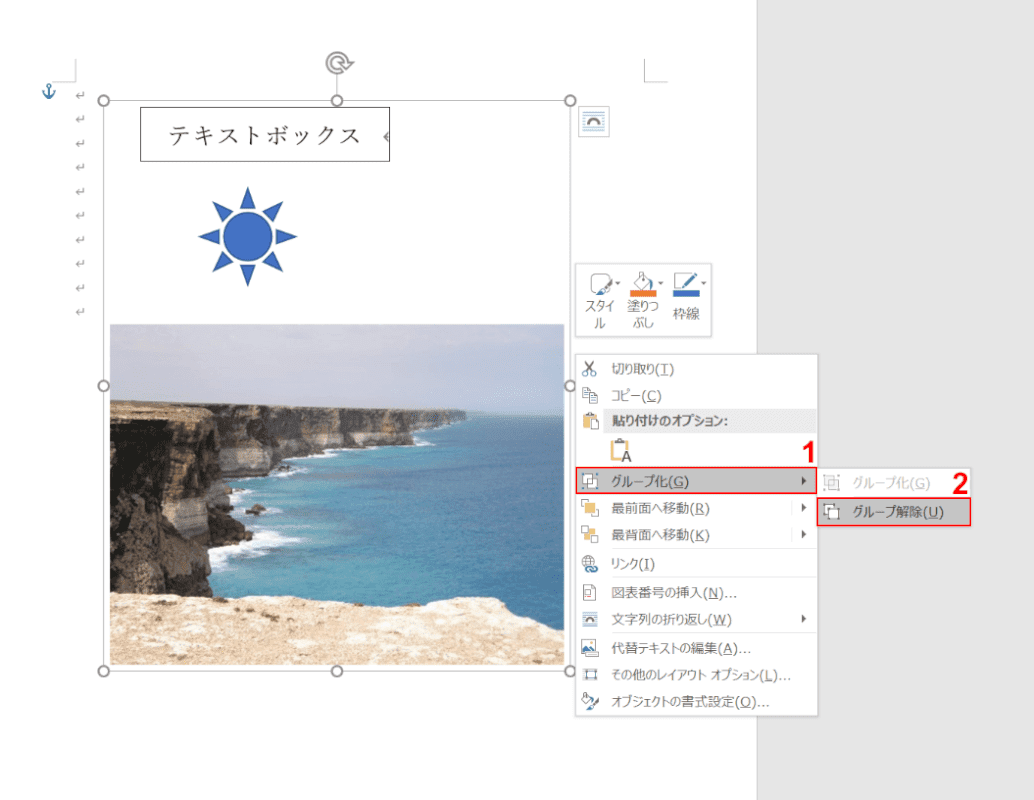Click the bring-to-front icon beside 最前面へ移動
Image resolution: width=1034 pixels, height=800 pixels.
coord(590,508)
